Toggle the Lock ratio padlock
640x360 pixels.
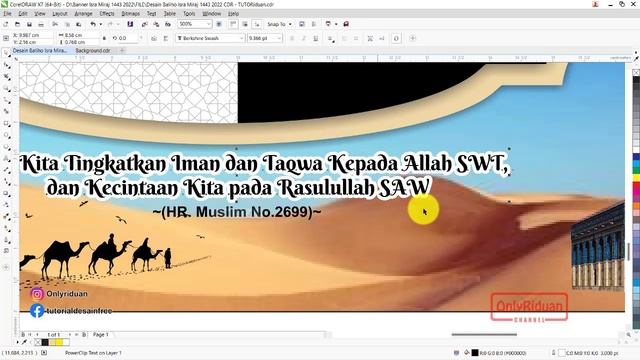(x=104, y=38)
